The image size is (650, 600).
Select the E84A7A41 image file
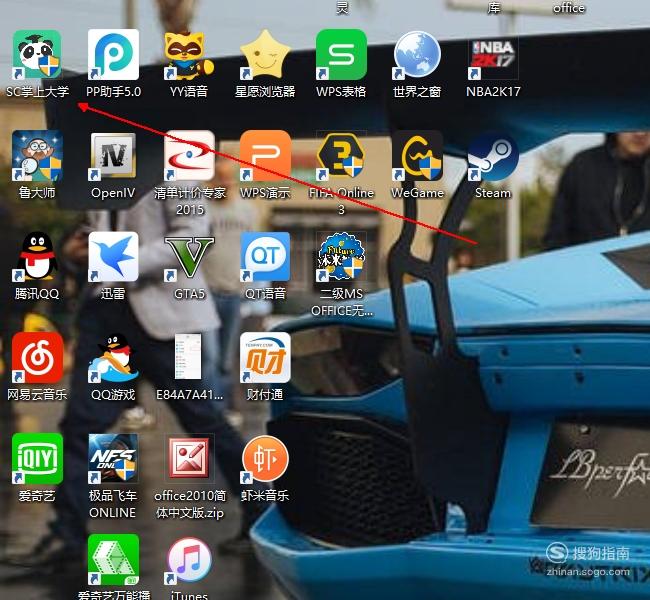pyautogui.click(x=189, y=357)
